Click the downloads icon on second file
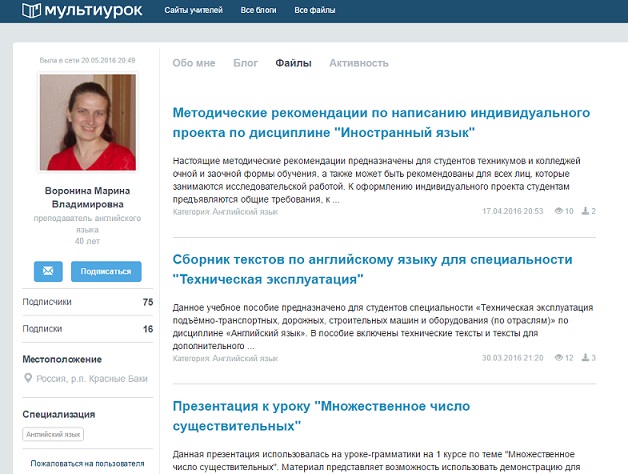This screenshot has width=628, height=474. point(583,358)
